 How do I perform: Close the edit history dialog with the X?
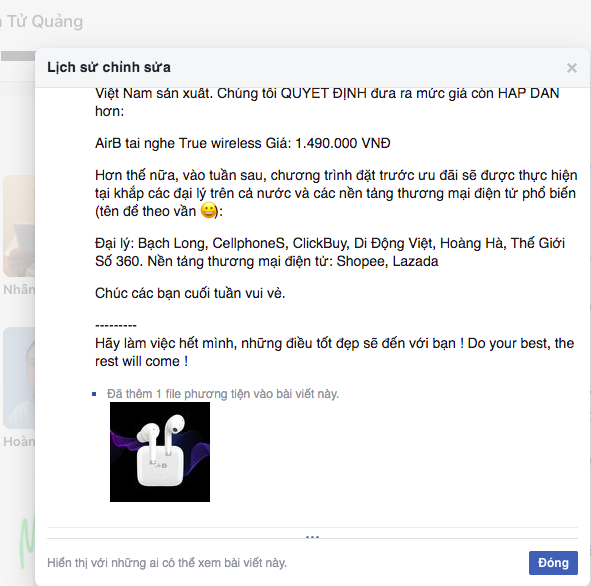[571, 68]
